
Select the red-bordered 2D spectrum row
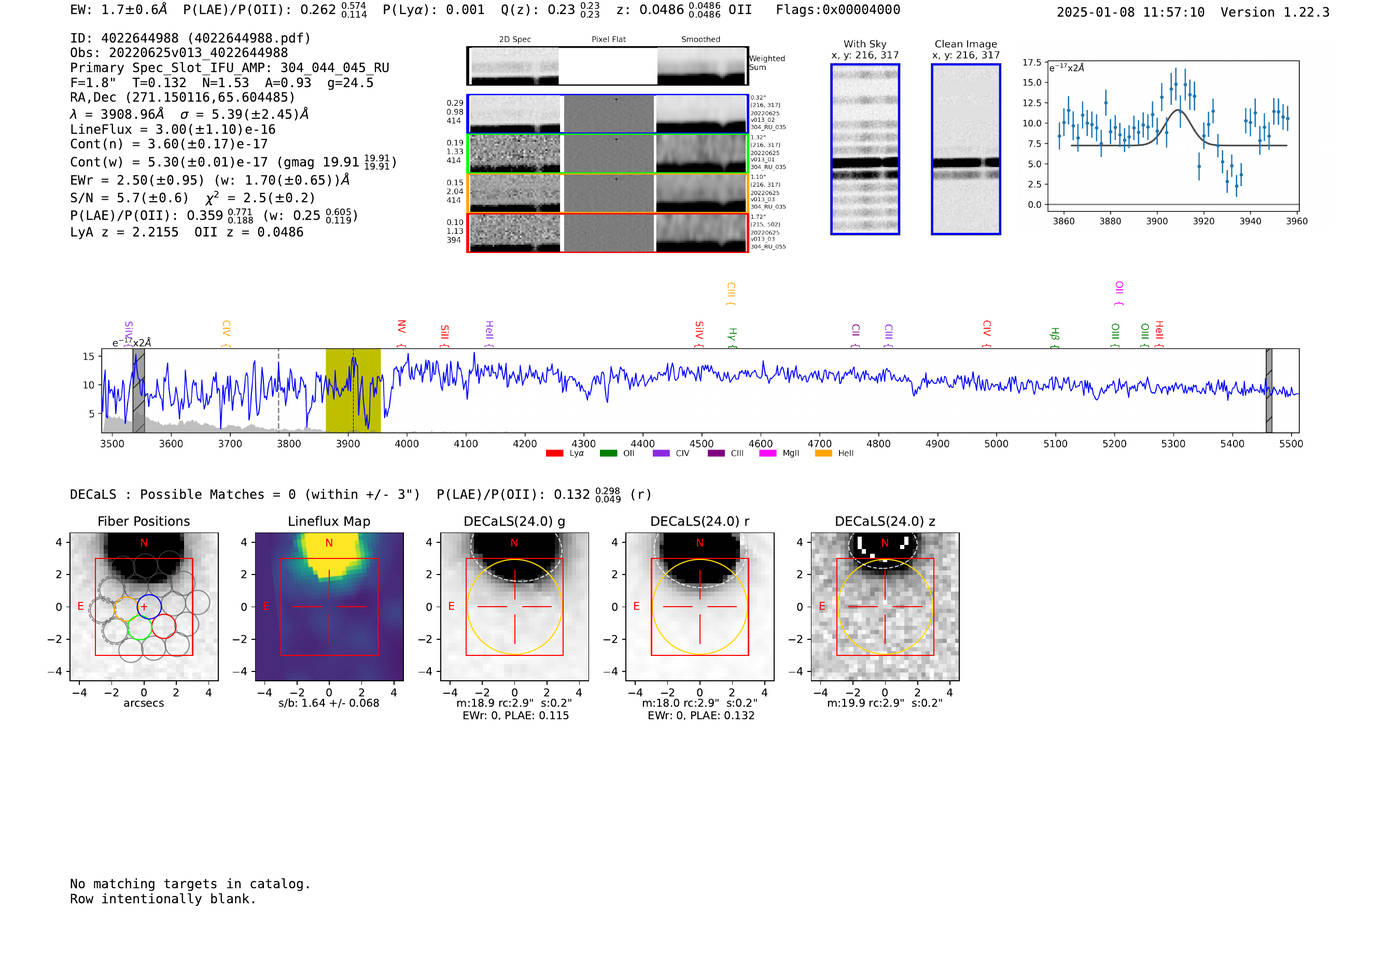point(608,232)
